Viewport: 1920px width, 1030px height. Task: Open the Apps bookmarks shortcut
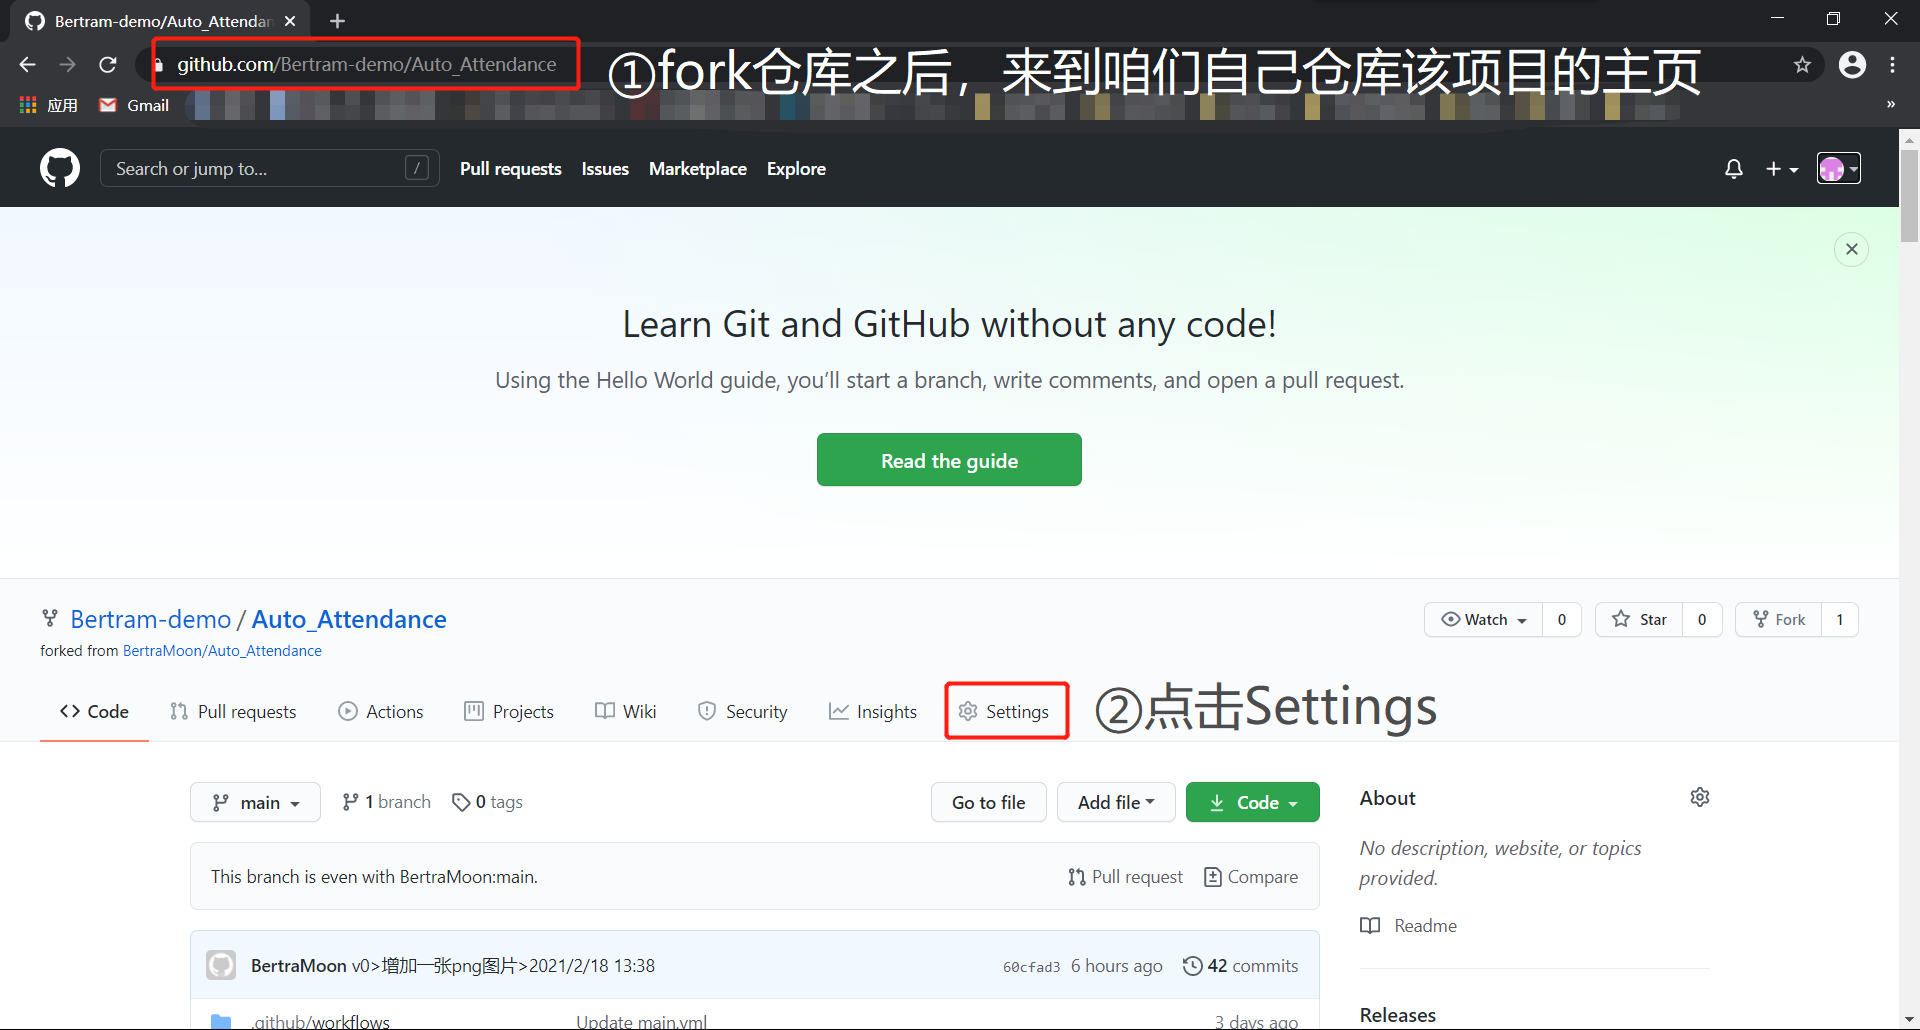(49, 105)
